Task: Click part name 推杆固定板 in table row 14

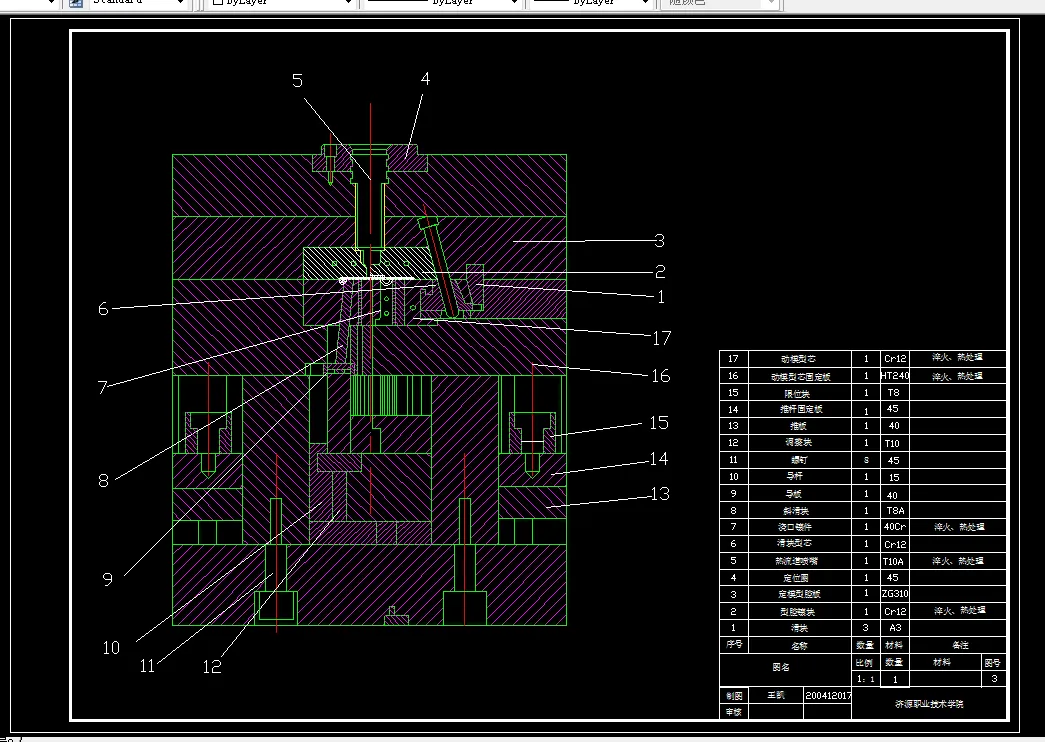Action: (x=801, y=409)
